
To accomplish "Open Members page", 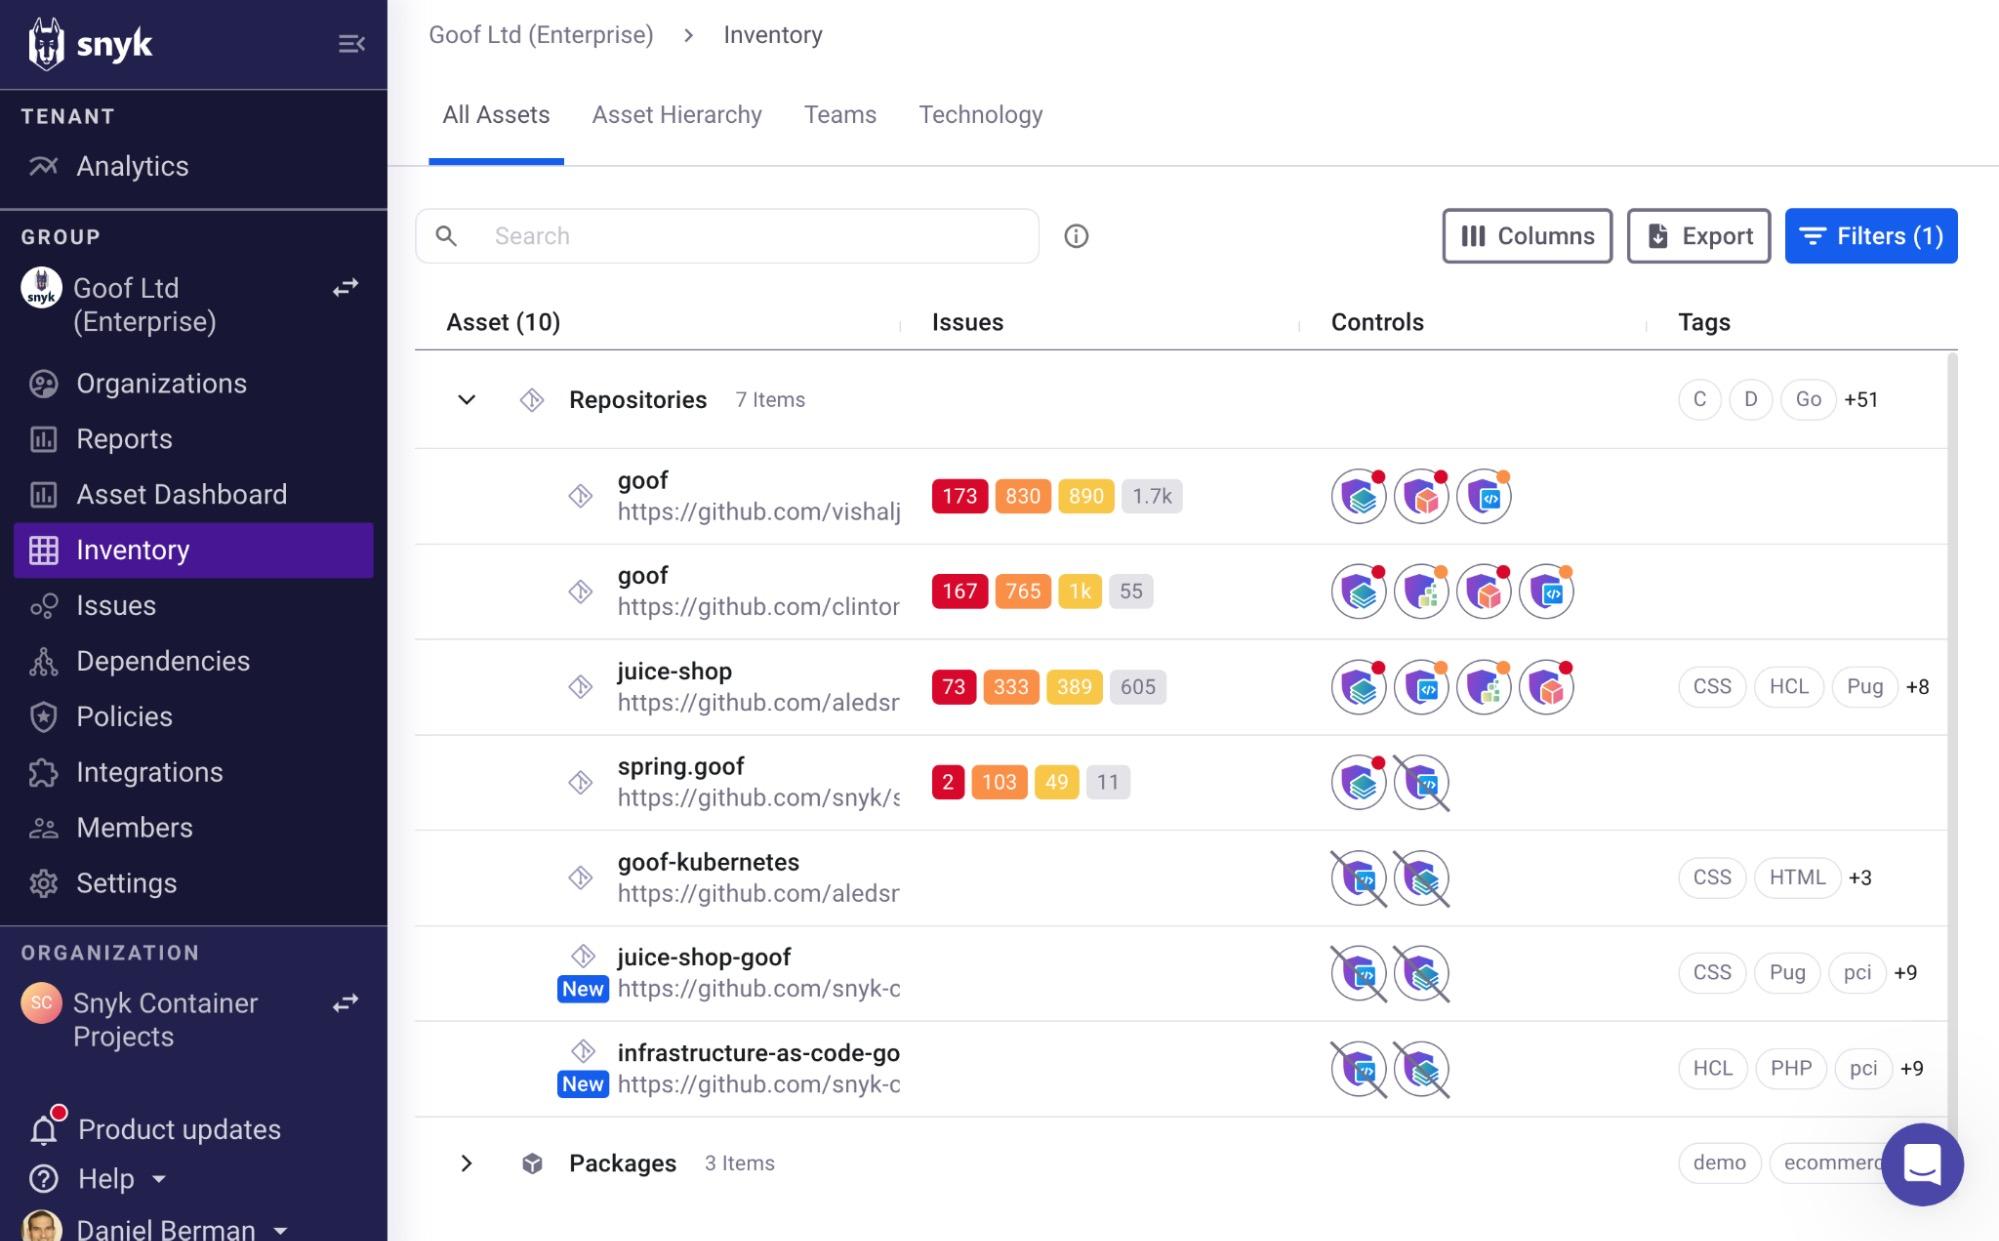I will 134,827.
